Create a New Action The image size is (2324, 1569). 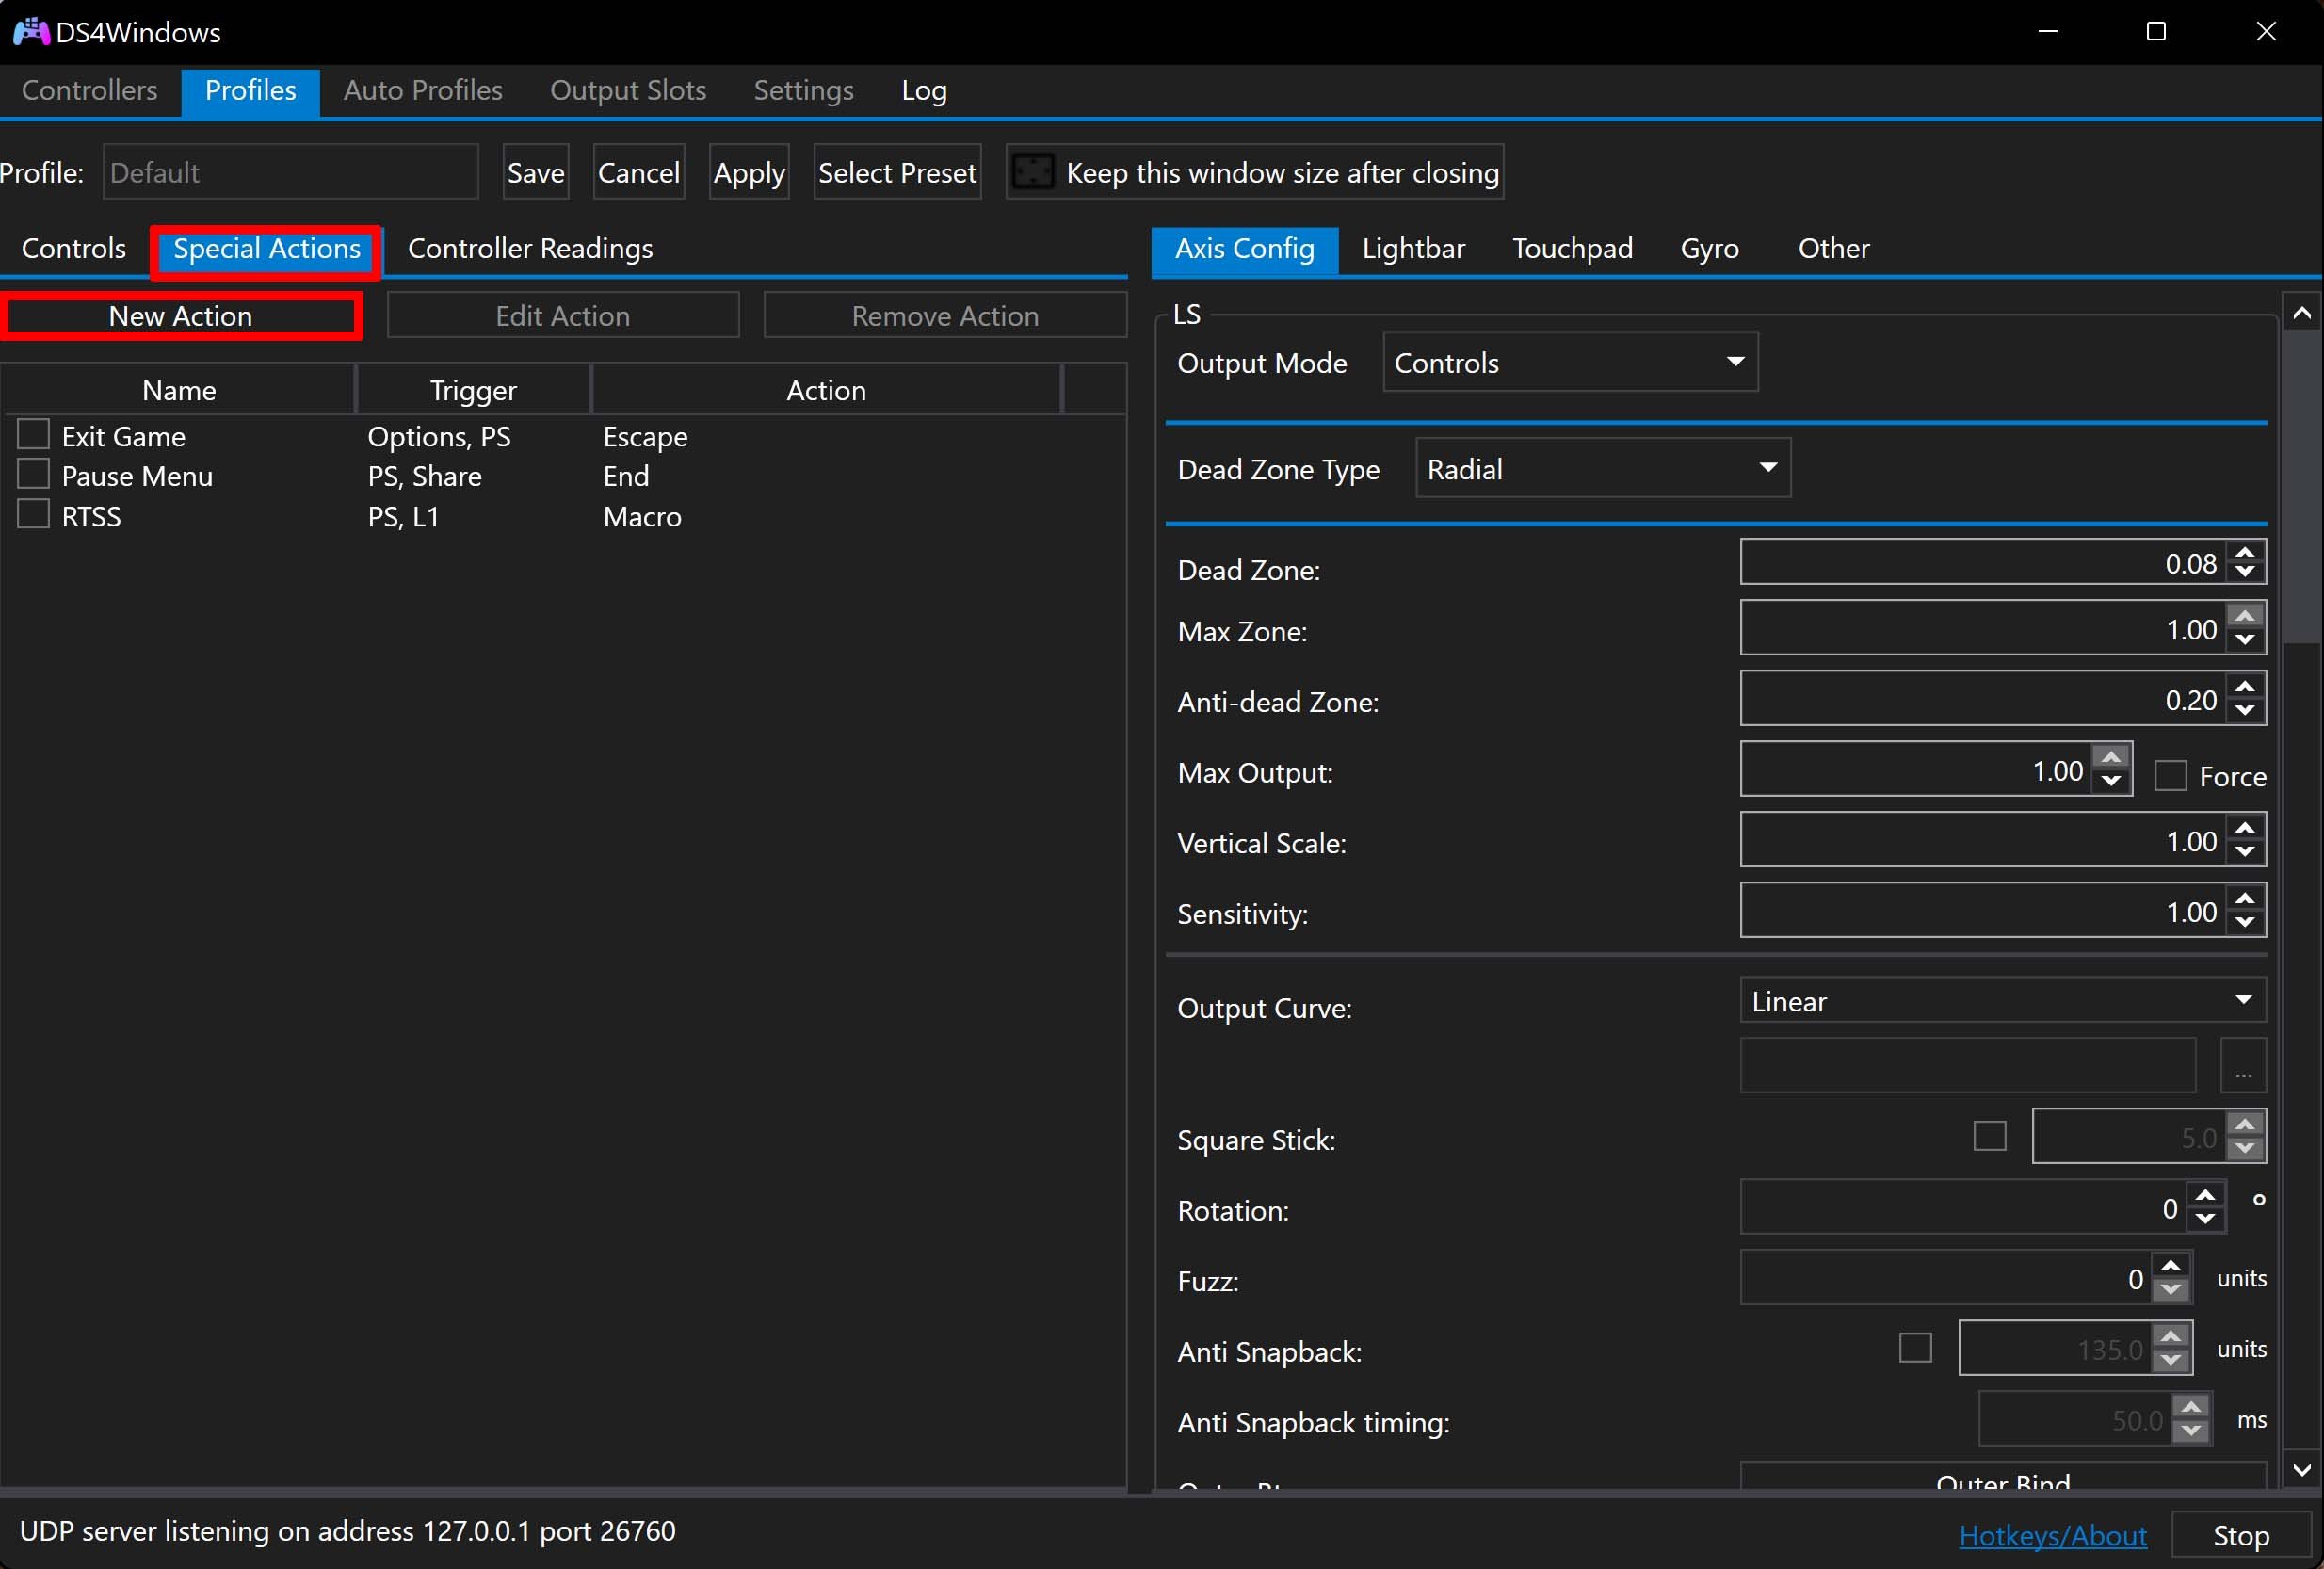click(x=181, y=316)
